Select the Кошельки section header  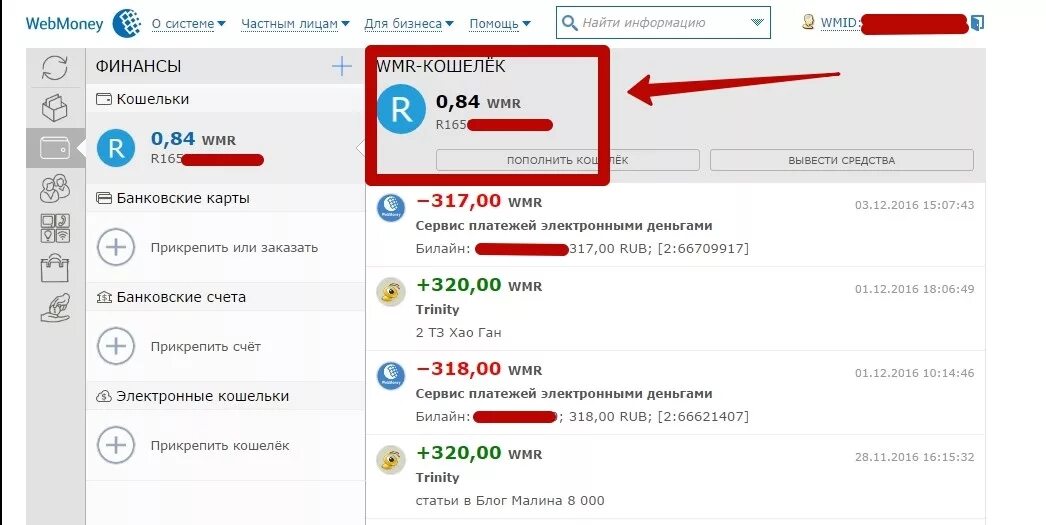pos(225,99)
